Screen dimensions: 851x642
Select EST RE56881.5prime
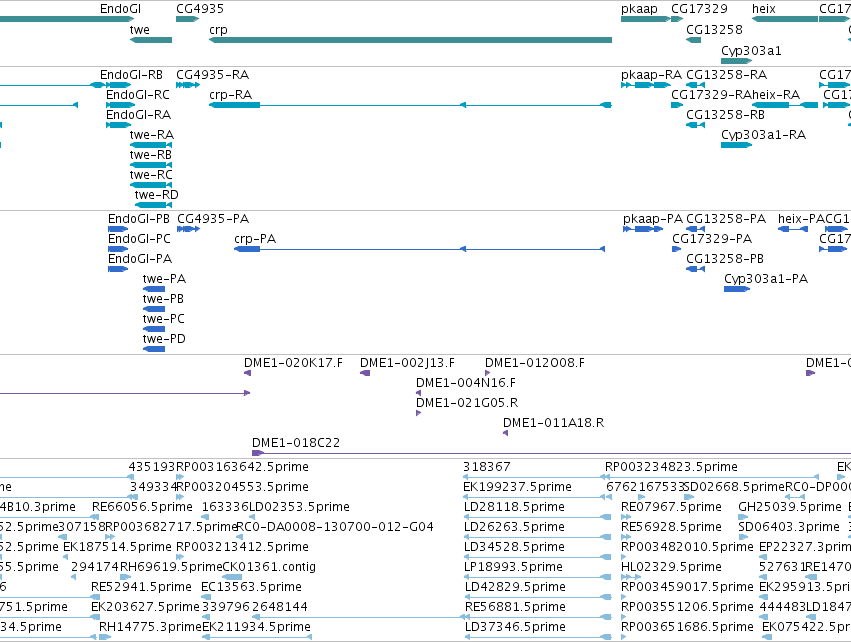pyautogui.click(x=516, y=607)
